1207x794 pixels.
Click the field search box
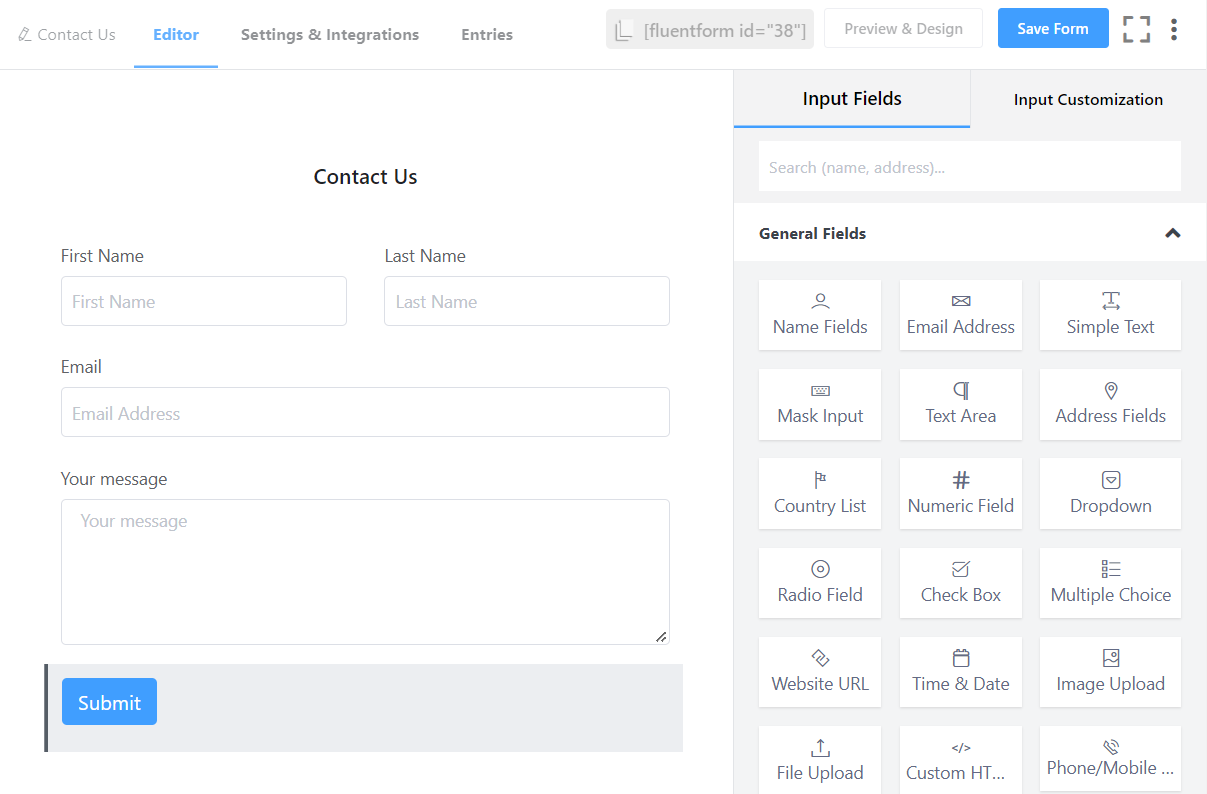[x=967, y=166]
